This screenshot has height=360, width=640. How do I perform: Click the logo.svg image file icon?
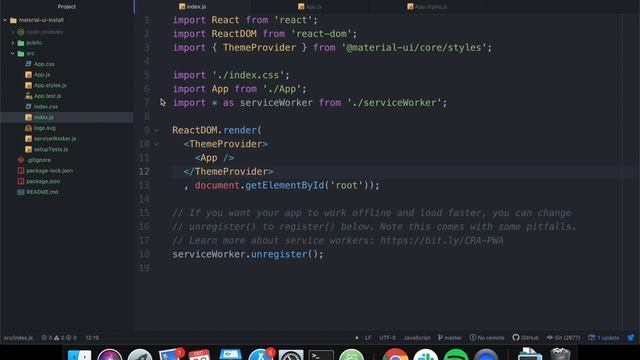pyautogui.click(x=28, y=128)
